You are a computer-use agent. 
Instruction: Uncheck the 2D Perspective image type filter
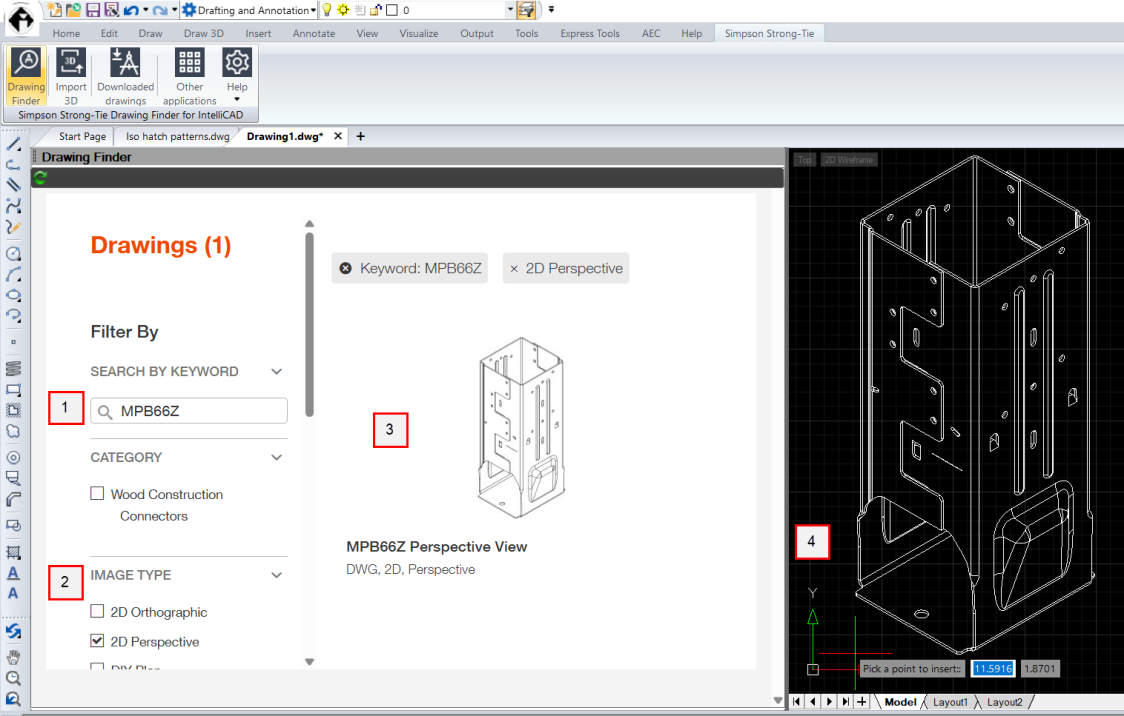tap(97, 640)
